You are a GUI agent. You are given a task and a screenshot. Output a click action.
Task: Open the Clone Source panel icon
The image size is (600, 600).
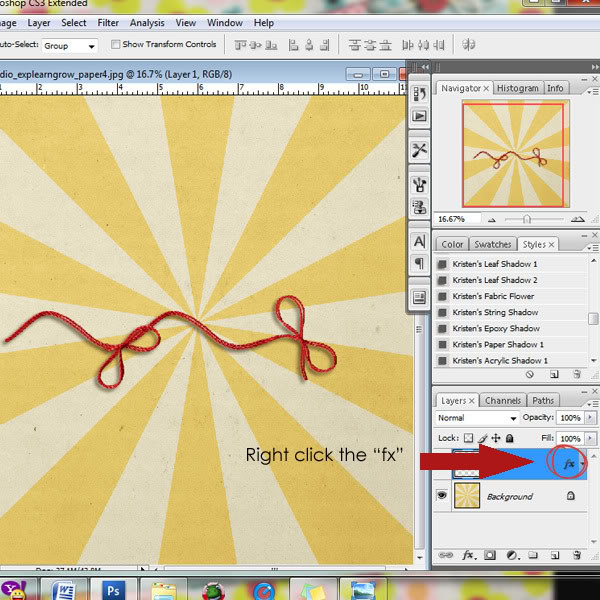coord(419,207)
